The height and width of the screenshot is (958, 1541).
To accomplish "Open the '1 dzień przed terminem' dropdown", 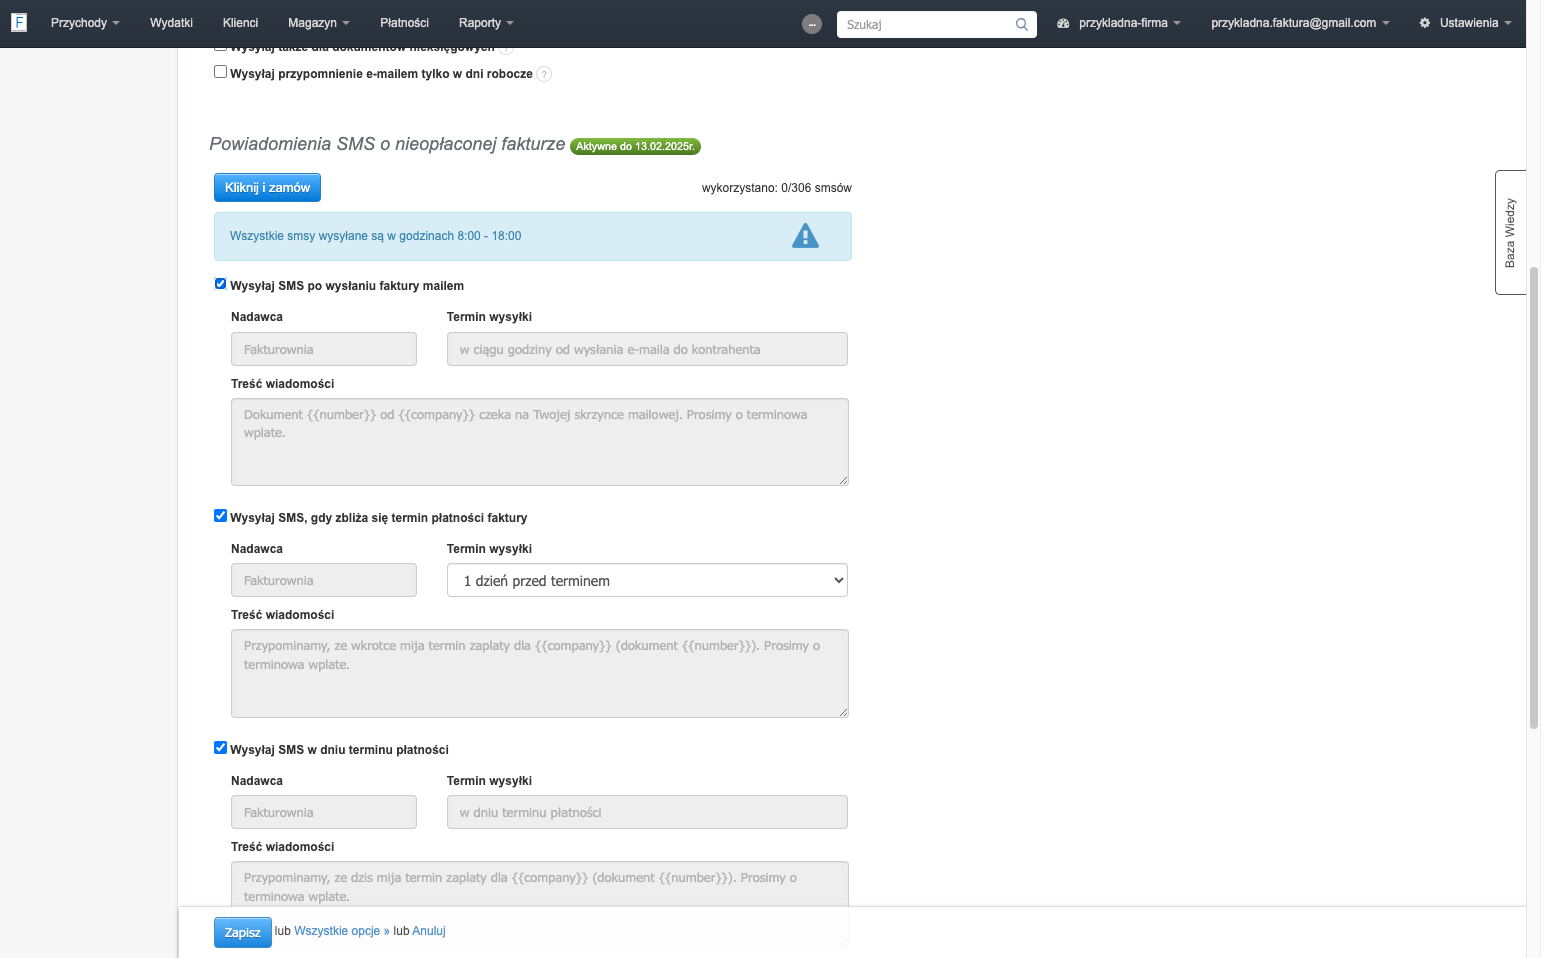I will point(647,580).
